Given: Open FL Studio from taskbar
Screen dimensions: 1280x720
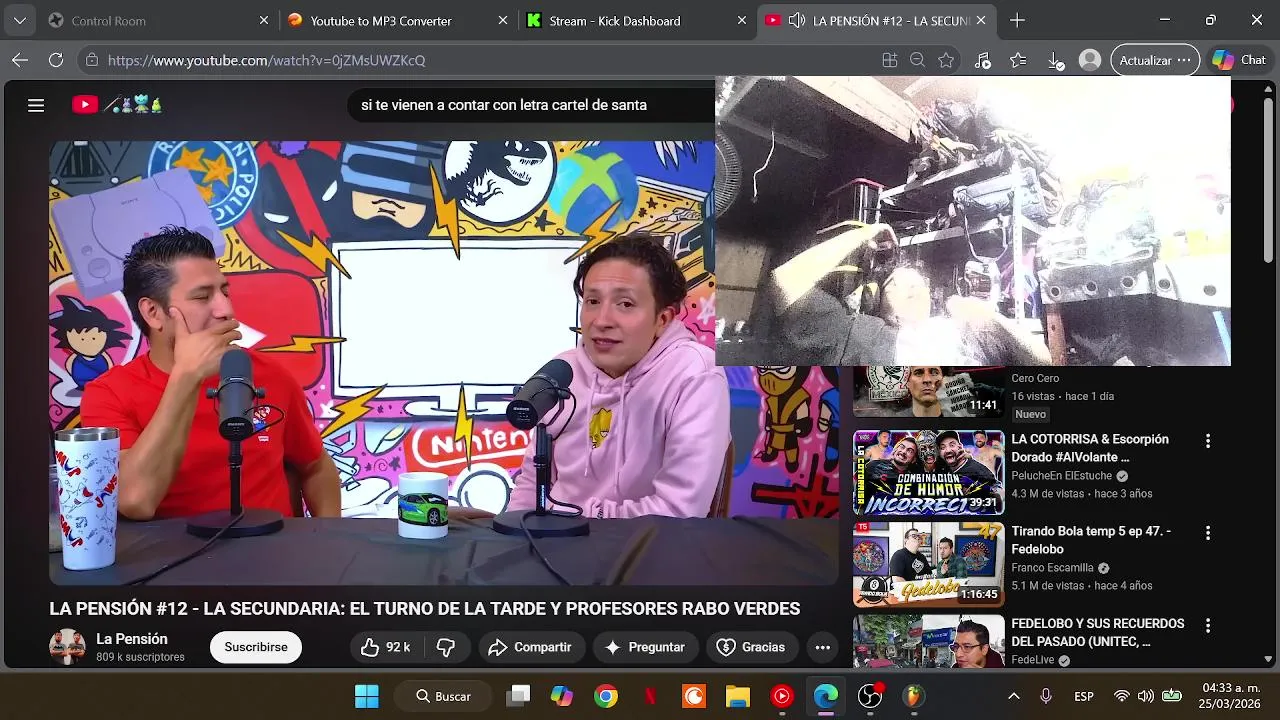Looking at the screenshot, I should (914, 696).
